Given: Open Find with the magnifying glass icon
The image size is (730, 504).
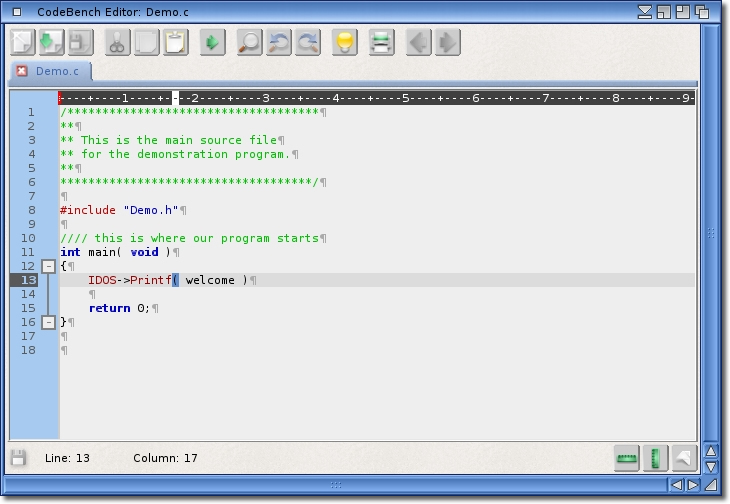Looking at the screenshot, I should [x=249, y=42].
